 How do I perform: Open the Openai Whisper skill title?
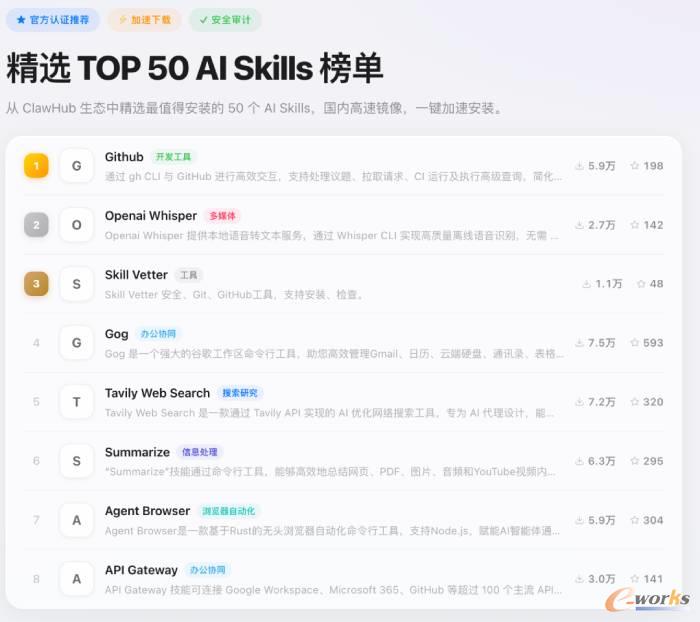click(151, 216)
